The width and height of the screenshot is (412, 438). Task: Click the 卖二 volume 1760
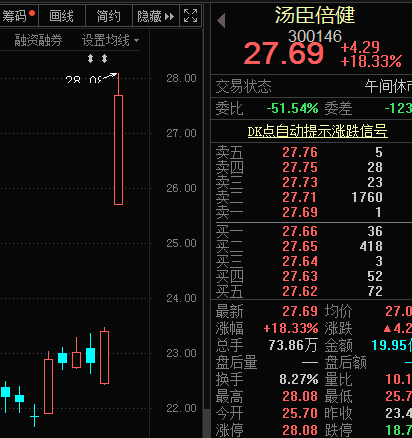tap(367, 197)
